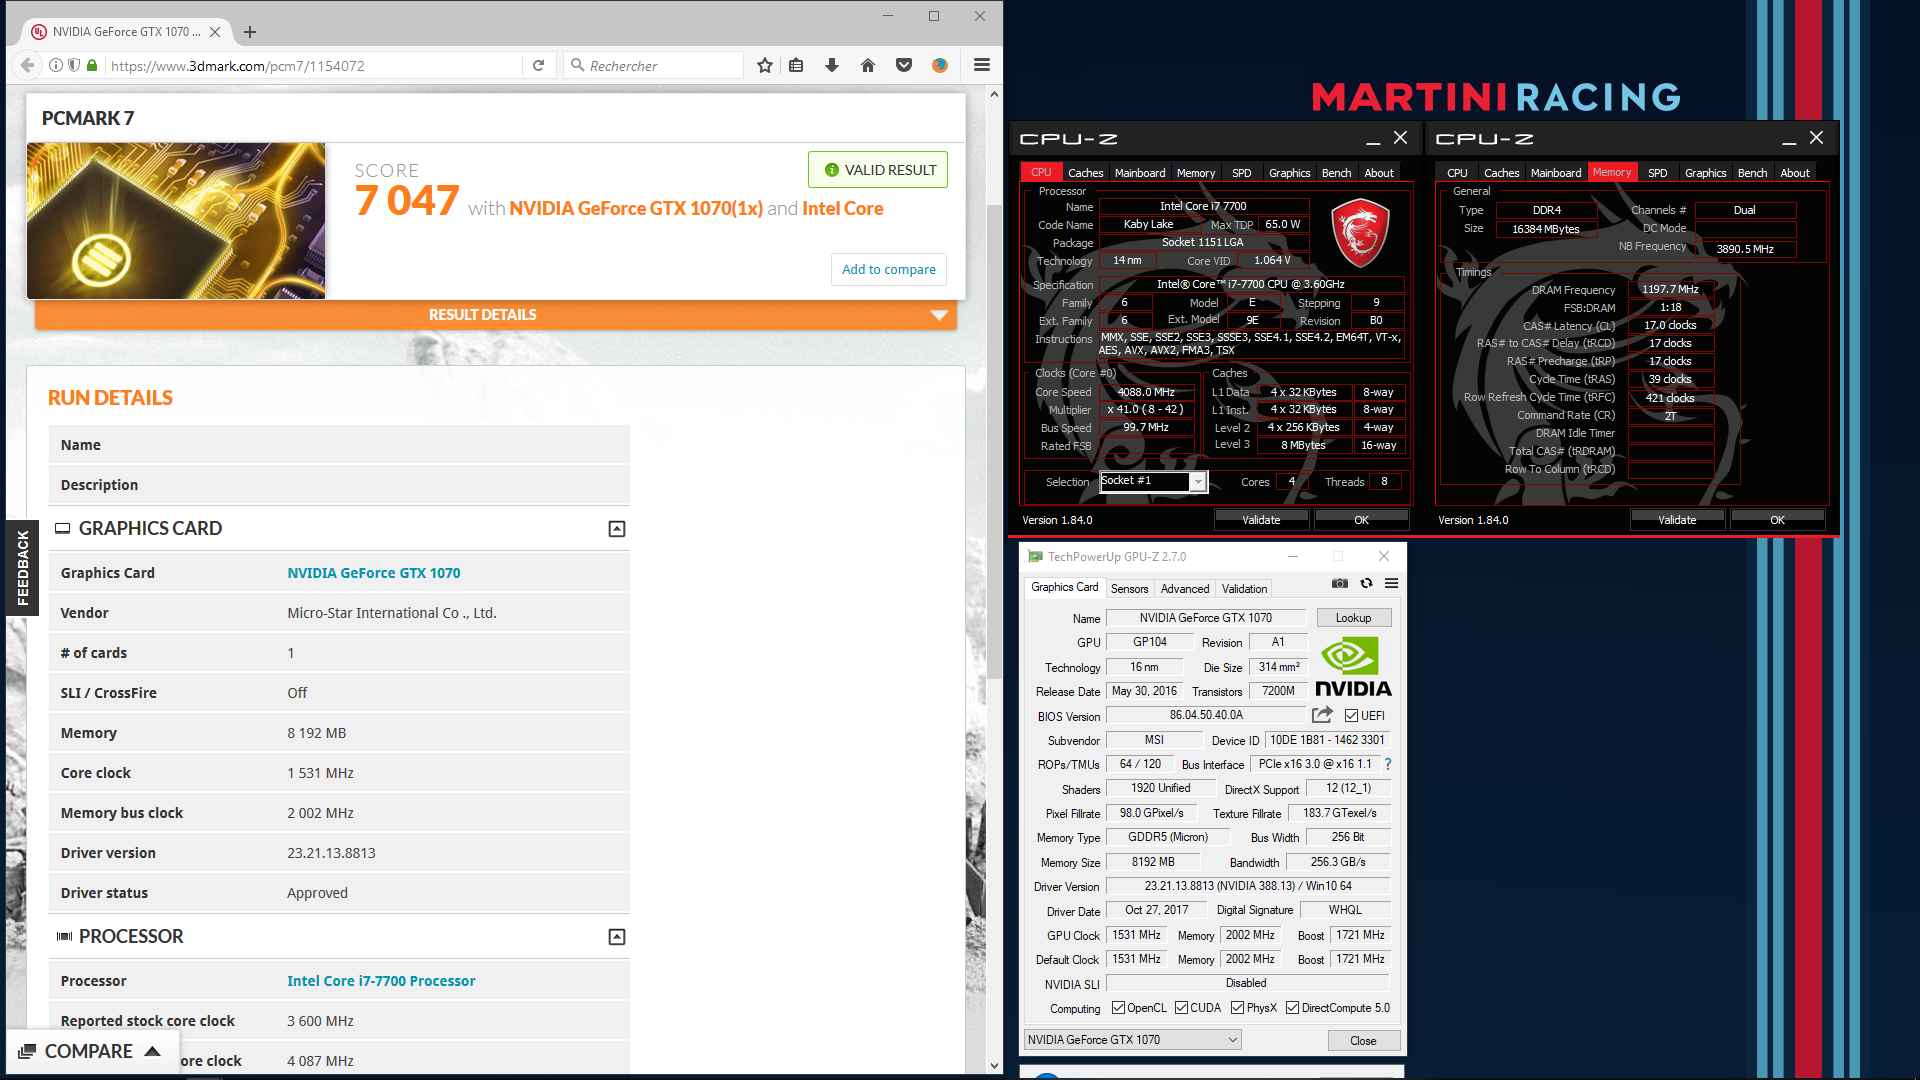Click the bus interface question mark

pyautogui.click(x=1388, y=764)
